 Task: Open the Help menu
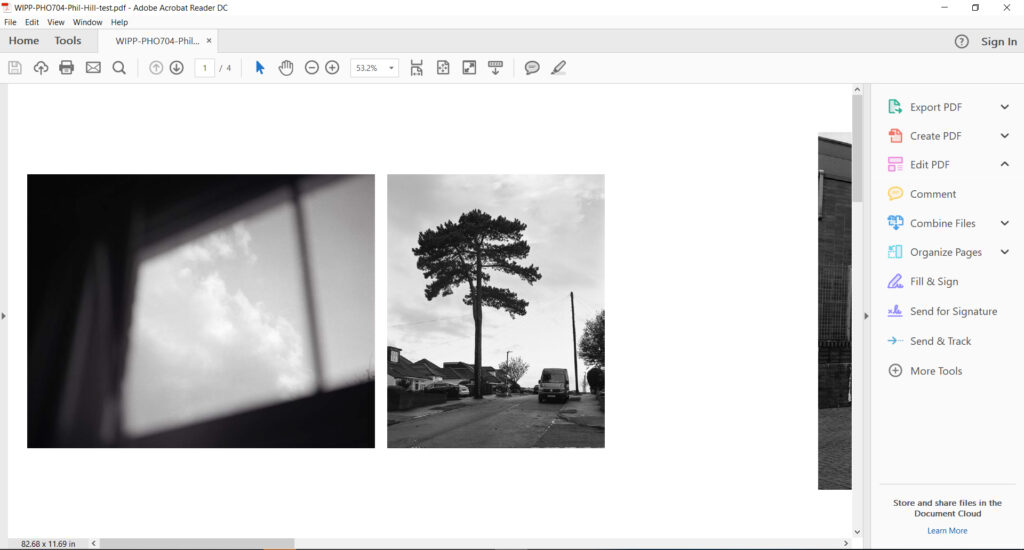pyautogui.click(x=119, y=22)
